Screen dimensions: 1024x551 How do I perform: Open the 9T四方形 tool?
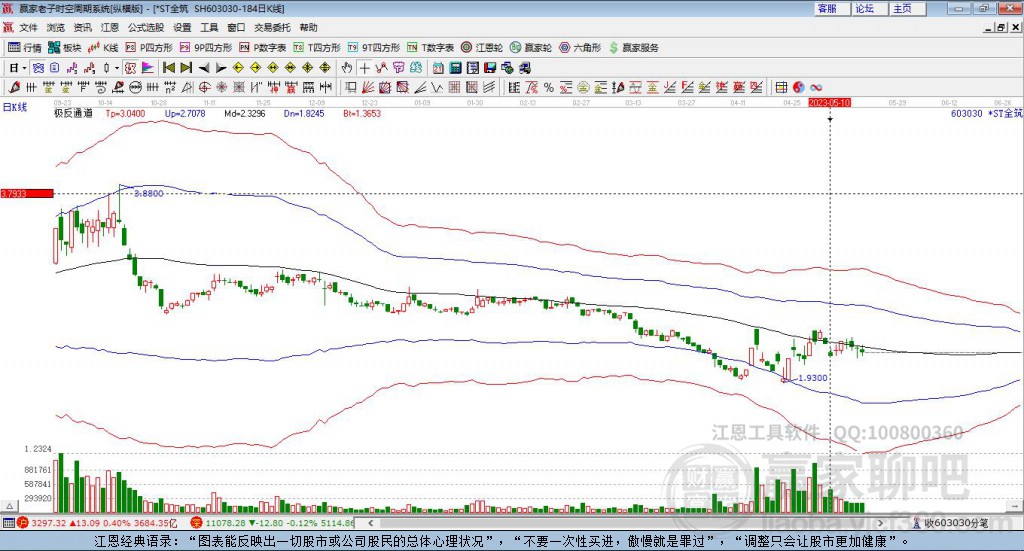tap(374, 48)
